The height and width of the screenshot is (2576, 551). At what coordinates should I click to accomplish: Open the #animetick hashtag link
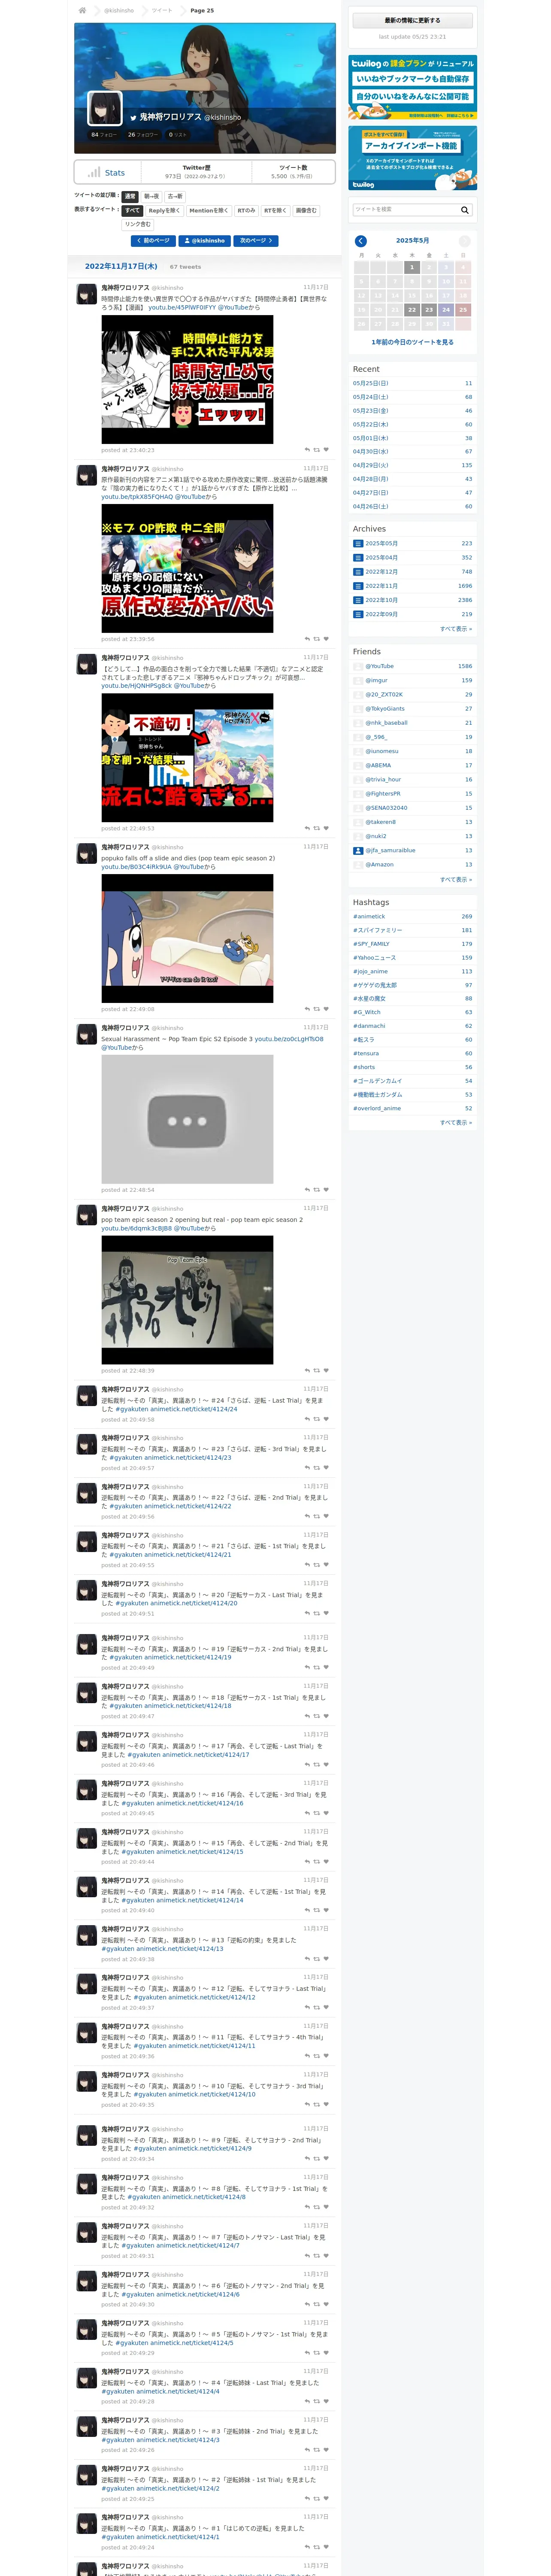point(369,917)
